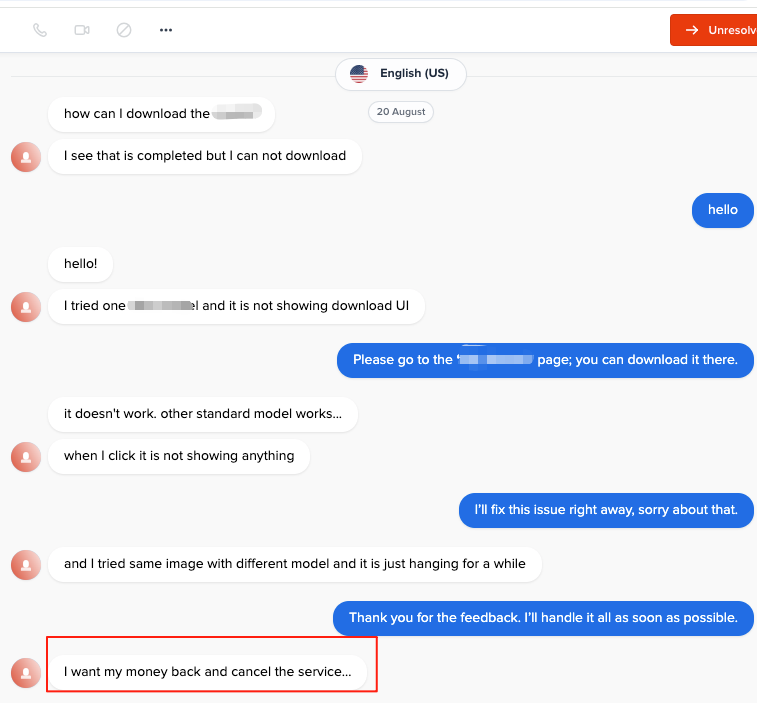Click avatar beside 'I see that is completed' message
The width and height of the screenshot is (757, 703).
[x=26, y=157]
